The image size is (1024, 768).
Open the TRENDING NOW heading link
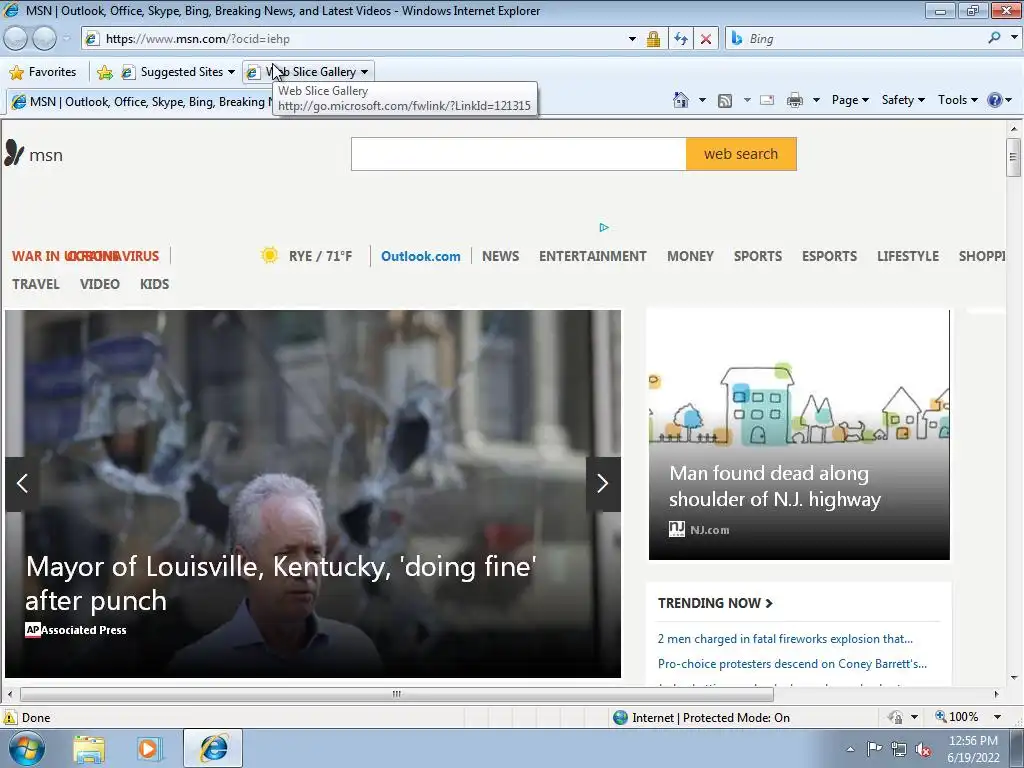tap(715, 603)
